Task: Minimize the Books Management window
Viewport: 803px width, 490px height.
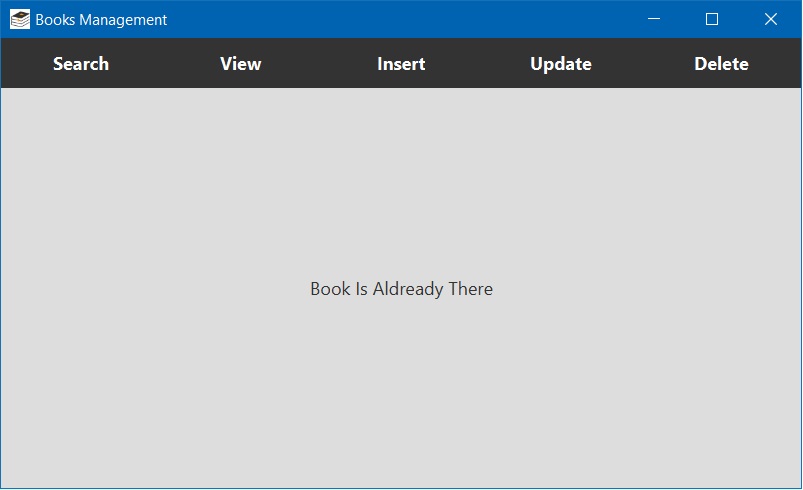Action: coord(654,19)
